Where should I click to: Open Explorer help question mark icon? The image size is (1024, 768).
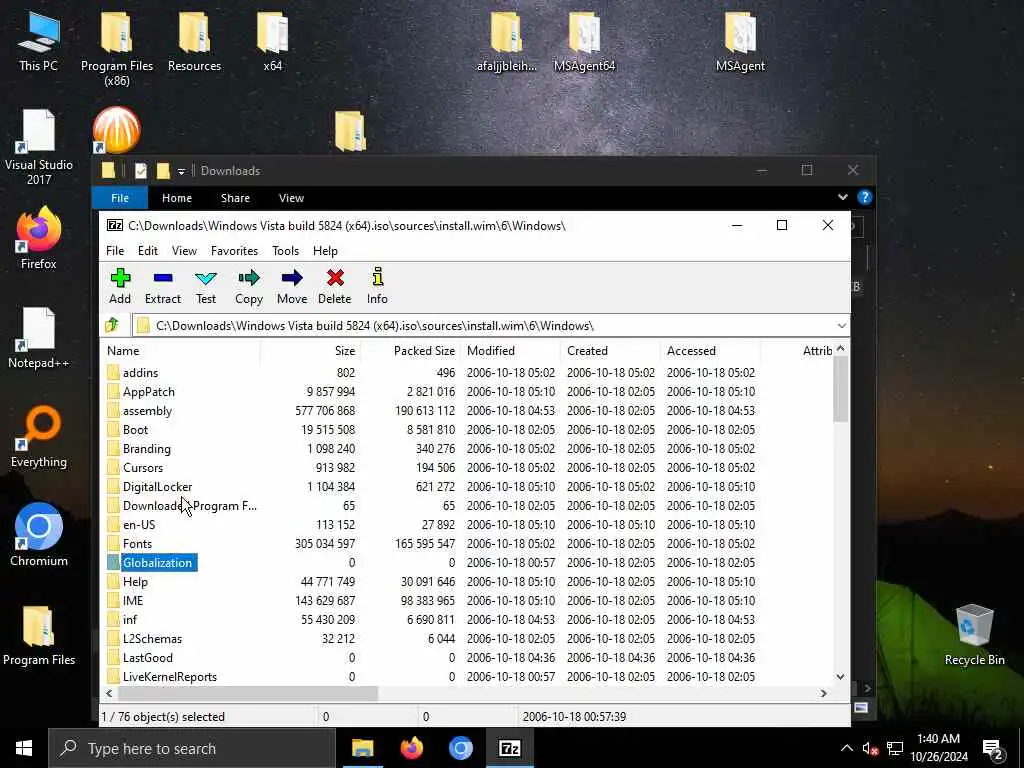tap(865, 197)
